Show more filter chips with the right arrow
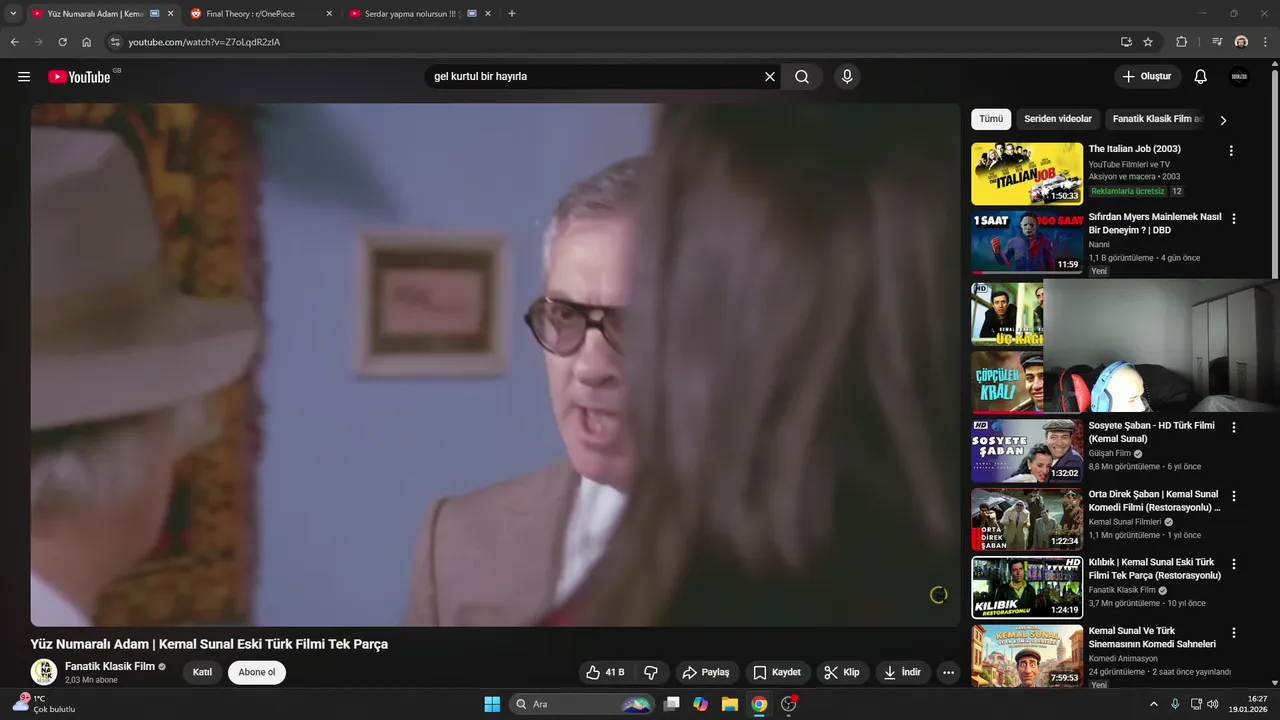This screenshot has width=1280, height=720. click(1223, 120)
